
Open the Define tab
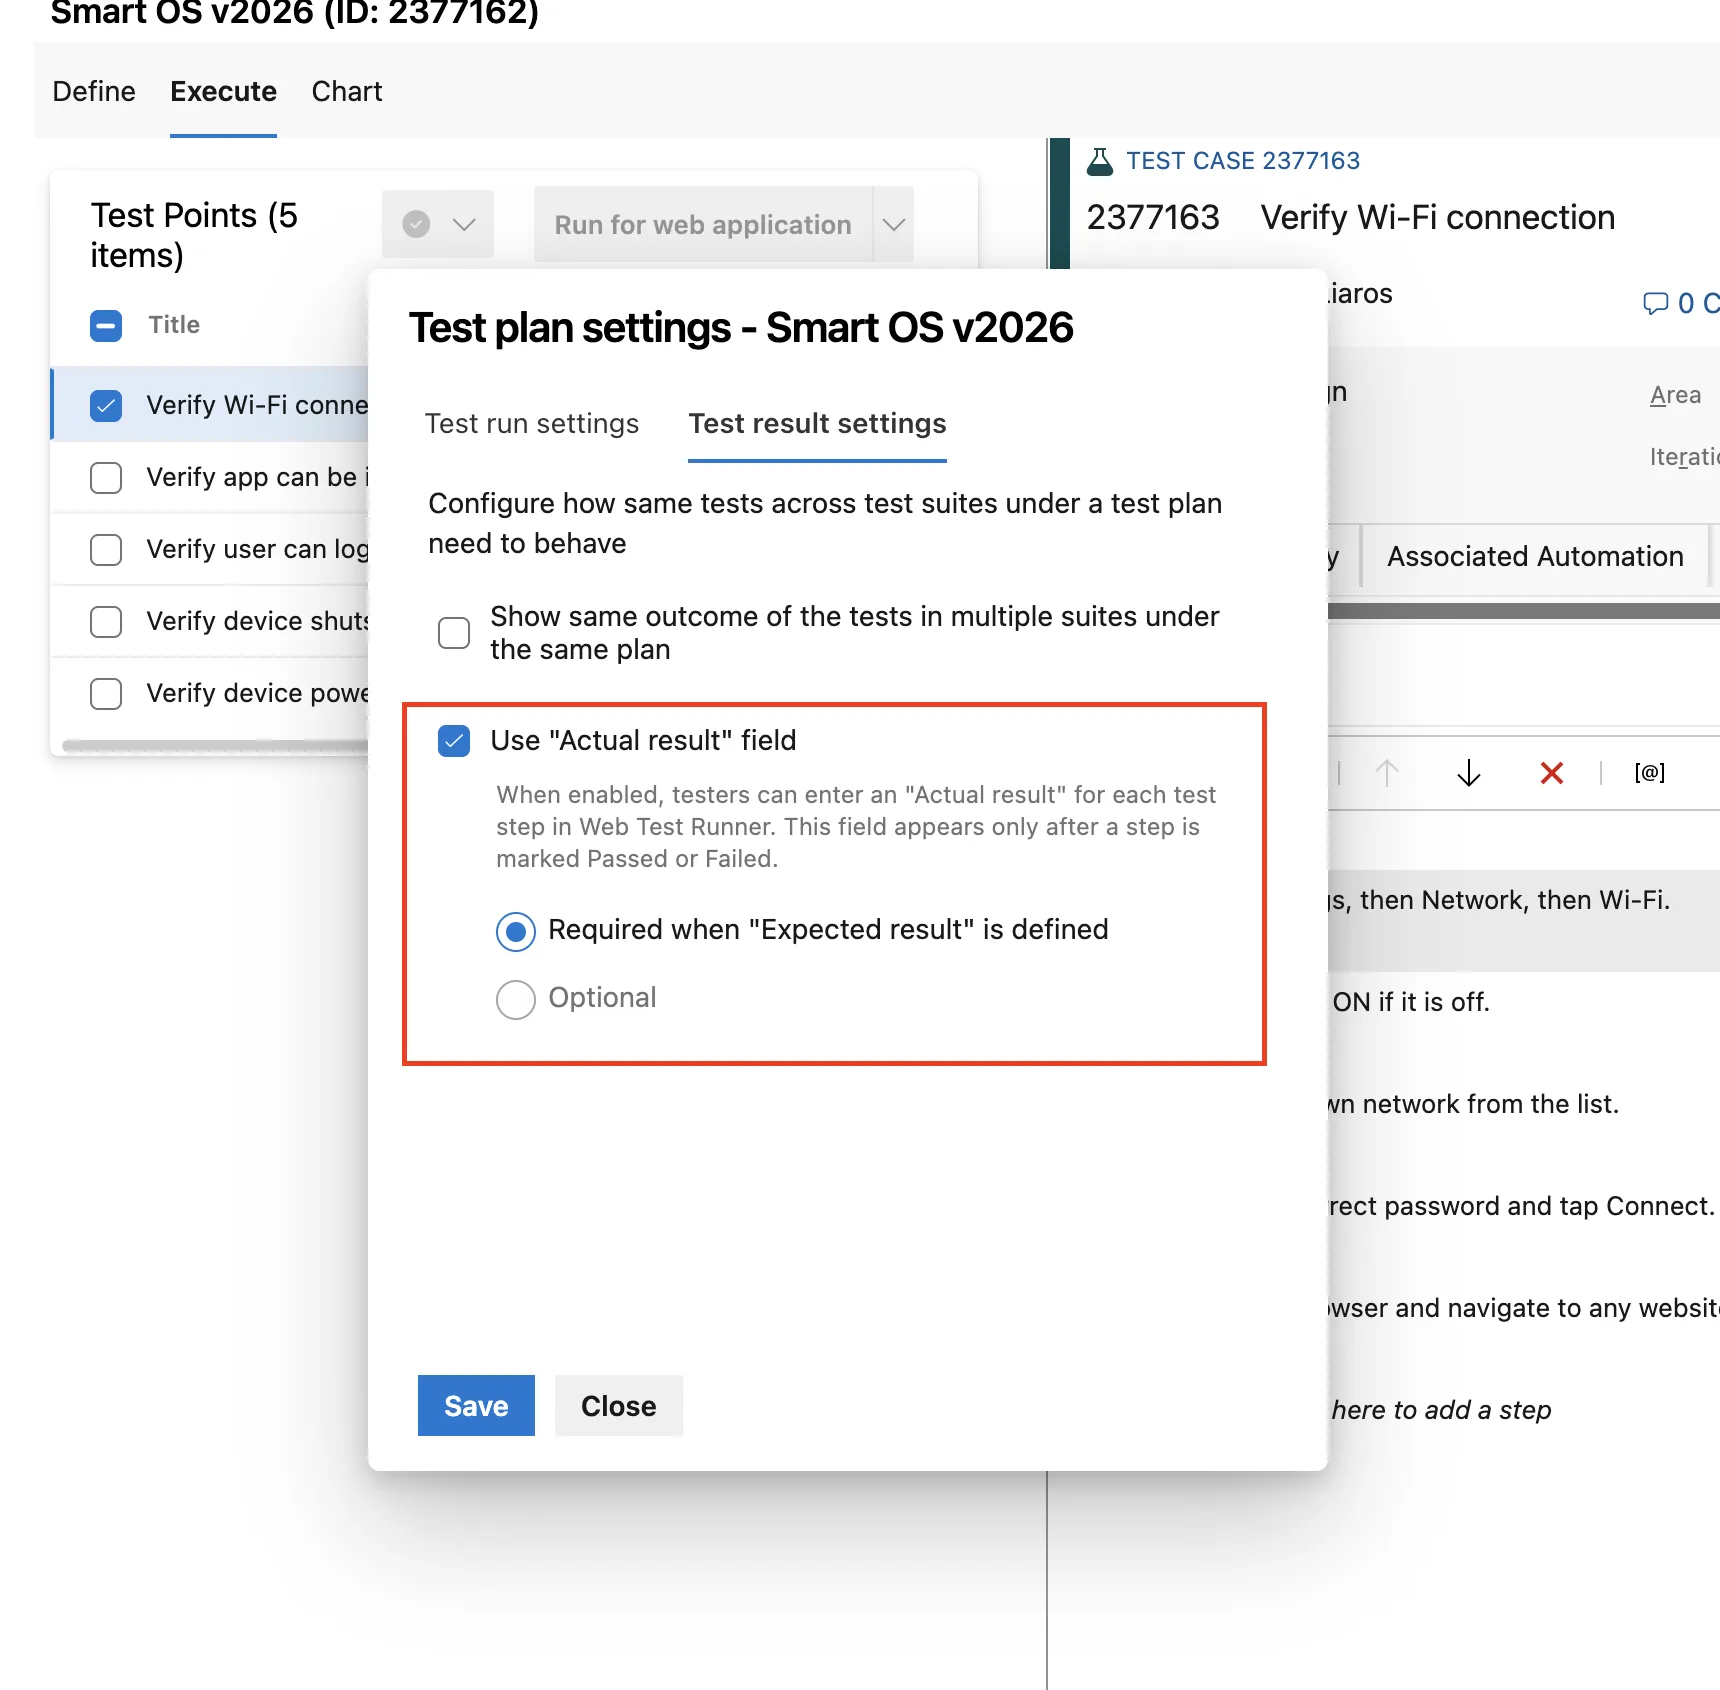pos(94,92)
